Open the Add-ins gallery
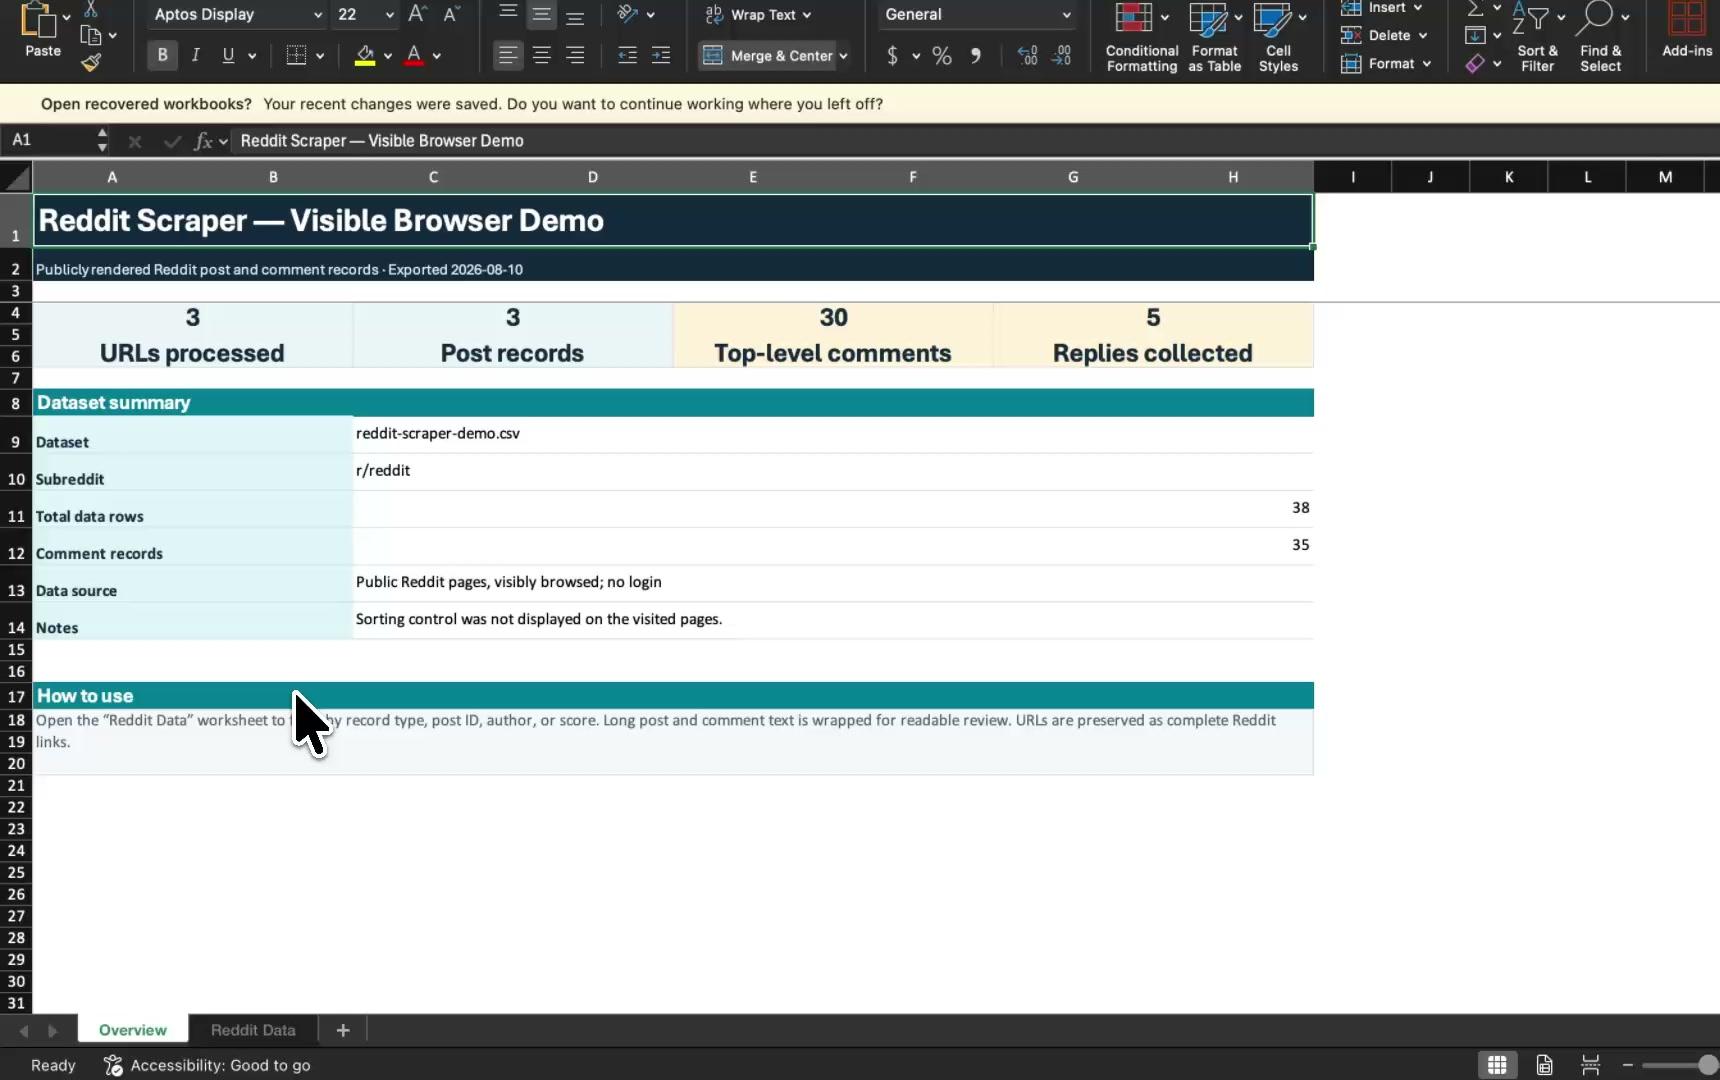The image size is (1720, 1080). click(1687, 30)
